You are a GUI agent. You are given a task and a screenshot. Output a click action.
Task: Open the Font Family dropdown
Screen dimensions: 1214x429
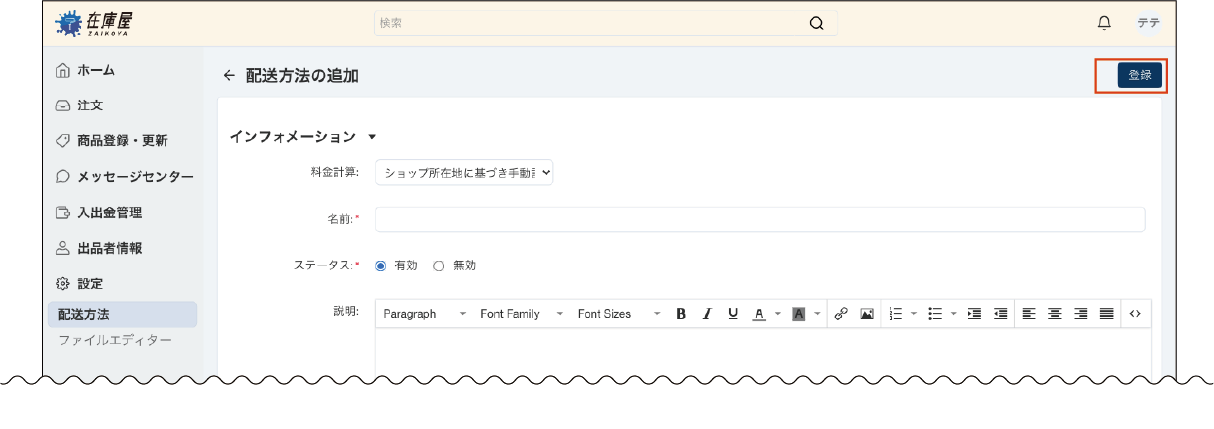click(521, 314)
